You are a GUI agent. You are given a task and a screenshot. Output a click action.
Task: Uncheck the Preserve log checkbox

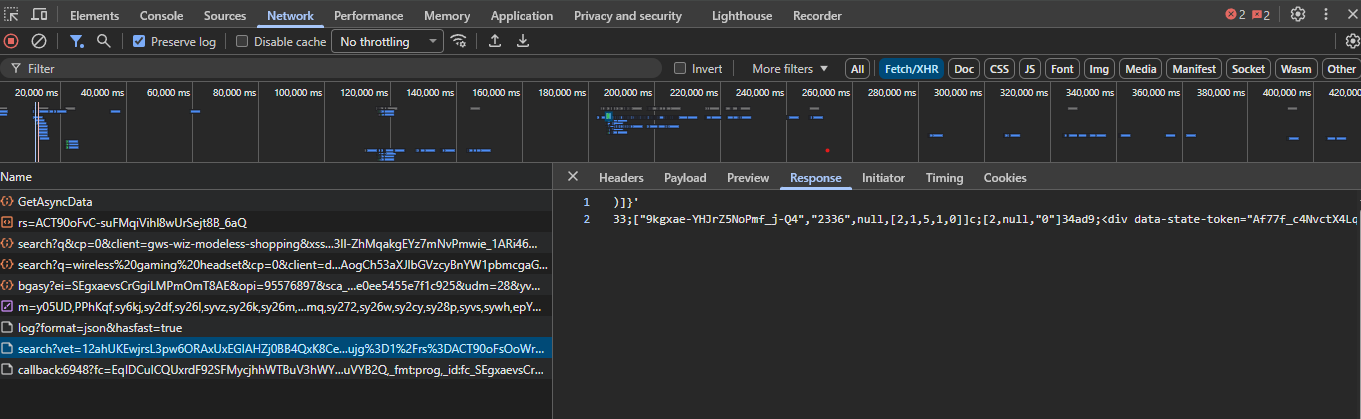click(139, 42)
